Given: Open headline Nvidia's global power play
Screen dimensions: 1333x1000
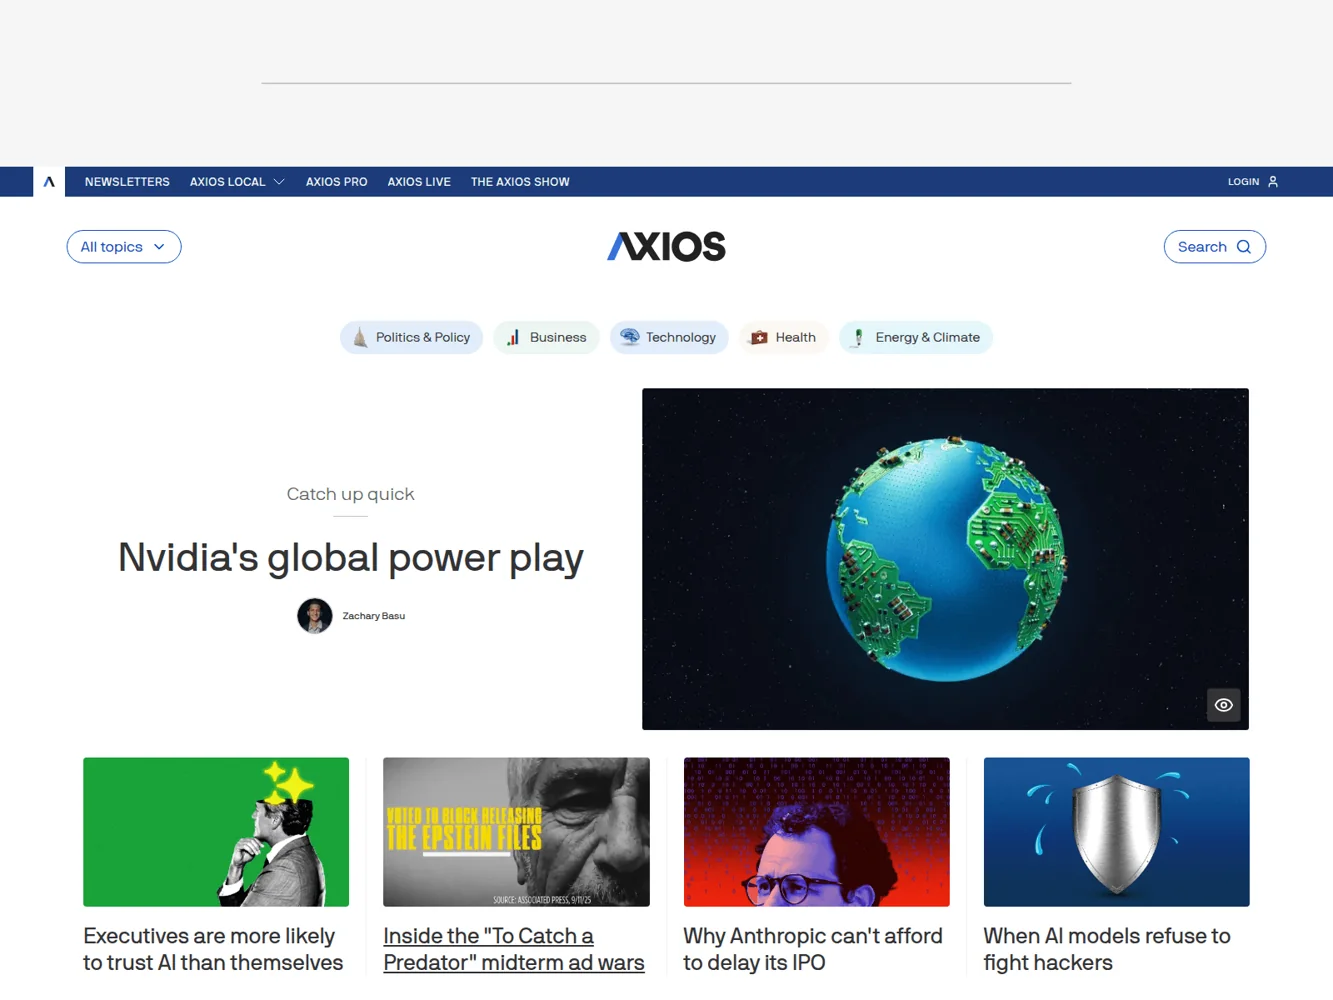Looking at the screenshot, I should pyautogui.click(x=351, y=558).
